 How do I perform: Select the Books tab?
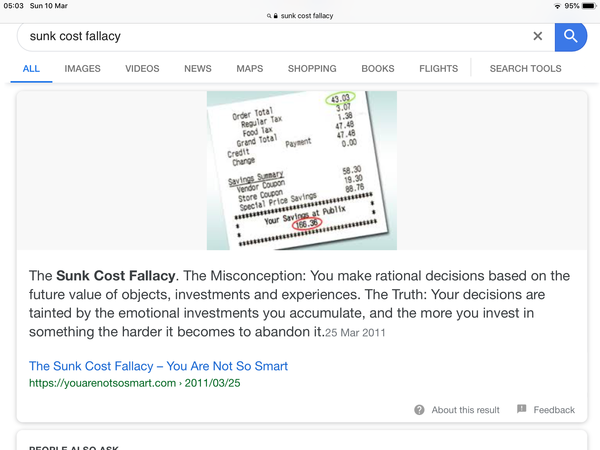click(x=378, y=68)
